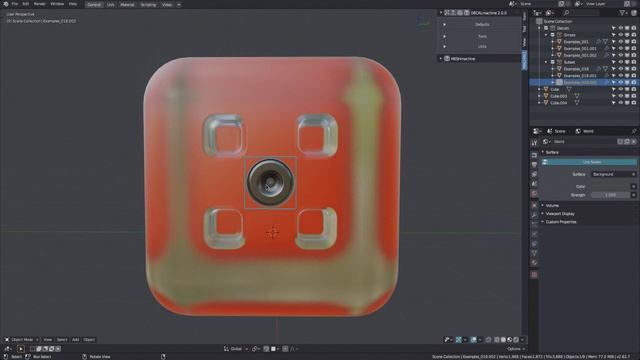Open the File menu
Screen dimensions: 640x360
(x=15, y=4)
